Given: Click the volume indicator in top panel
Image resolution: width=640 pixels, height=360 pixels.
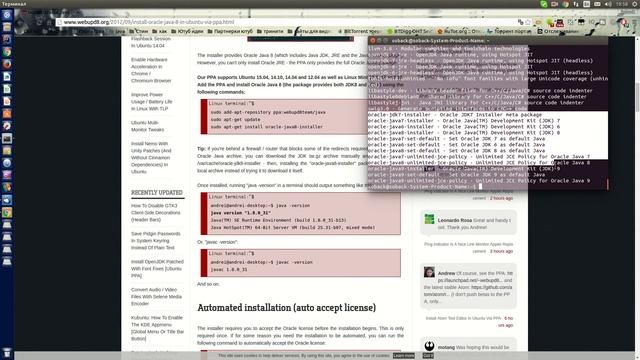Looking at the screenshot, I should coord(608,4).
